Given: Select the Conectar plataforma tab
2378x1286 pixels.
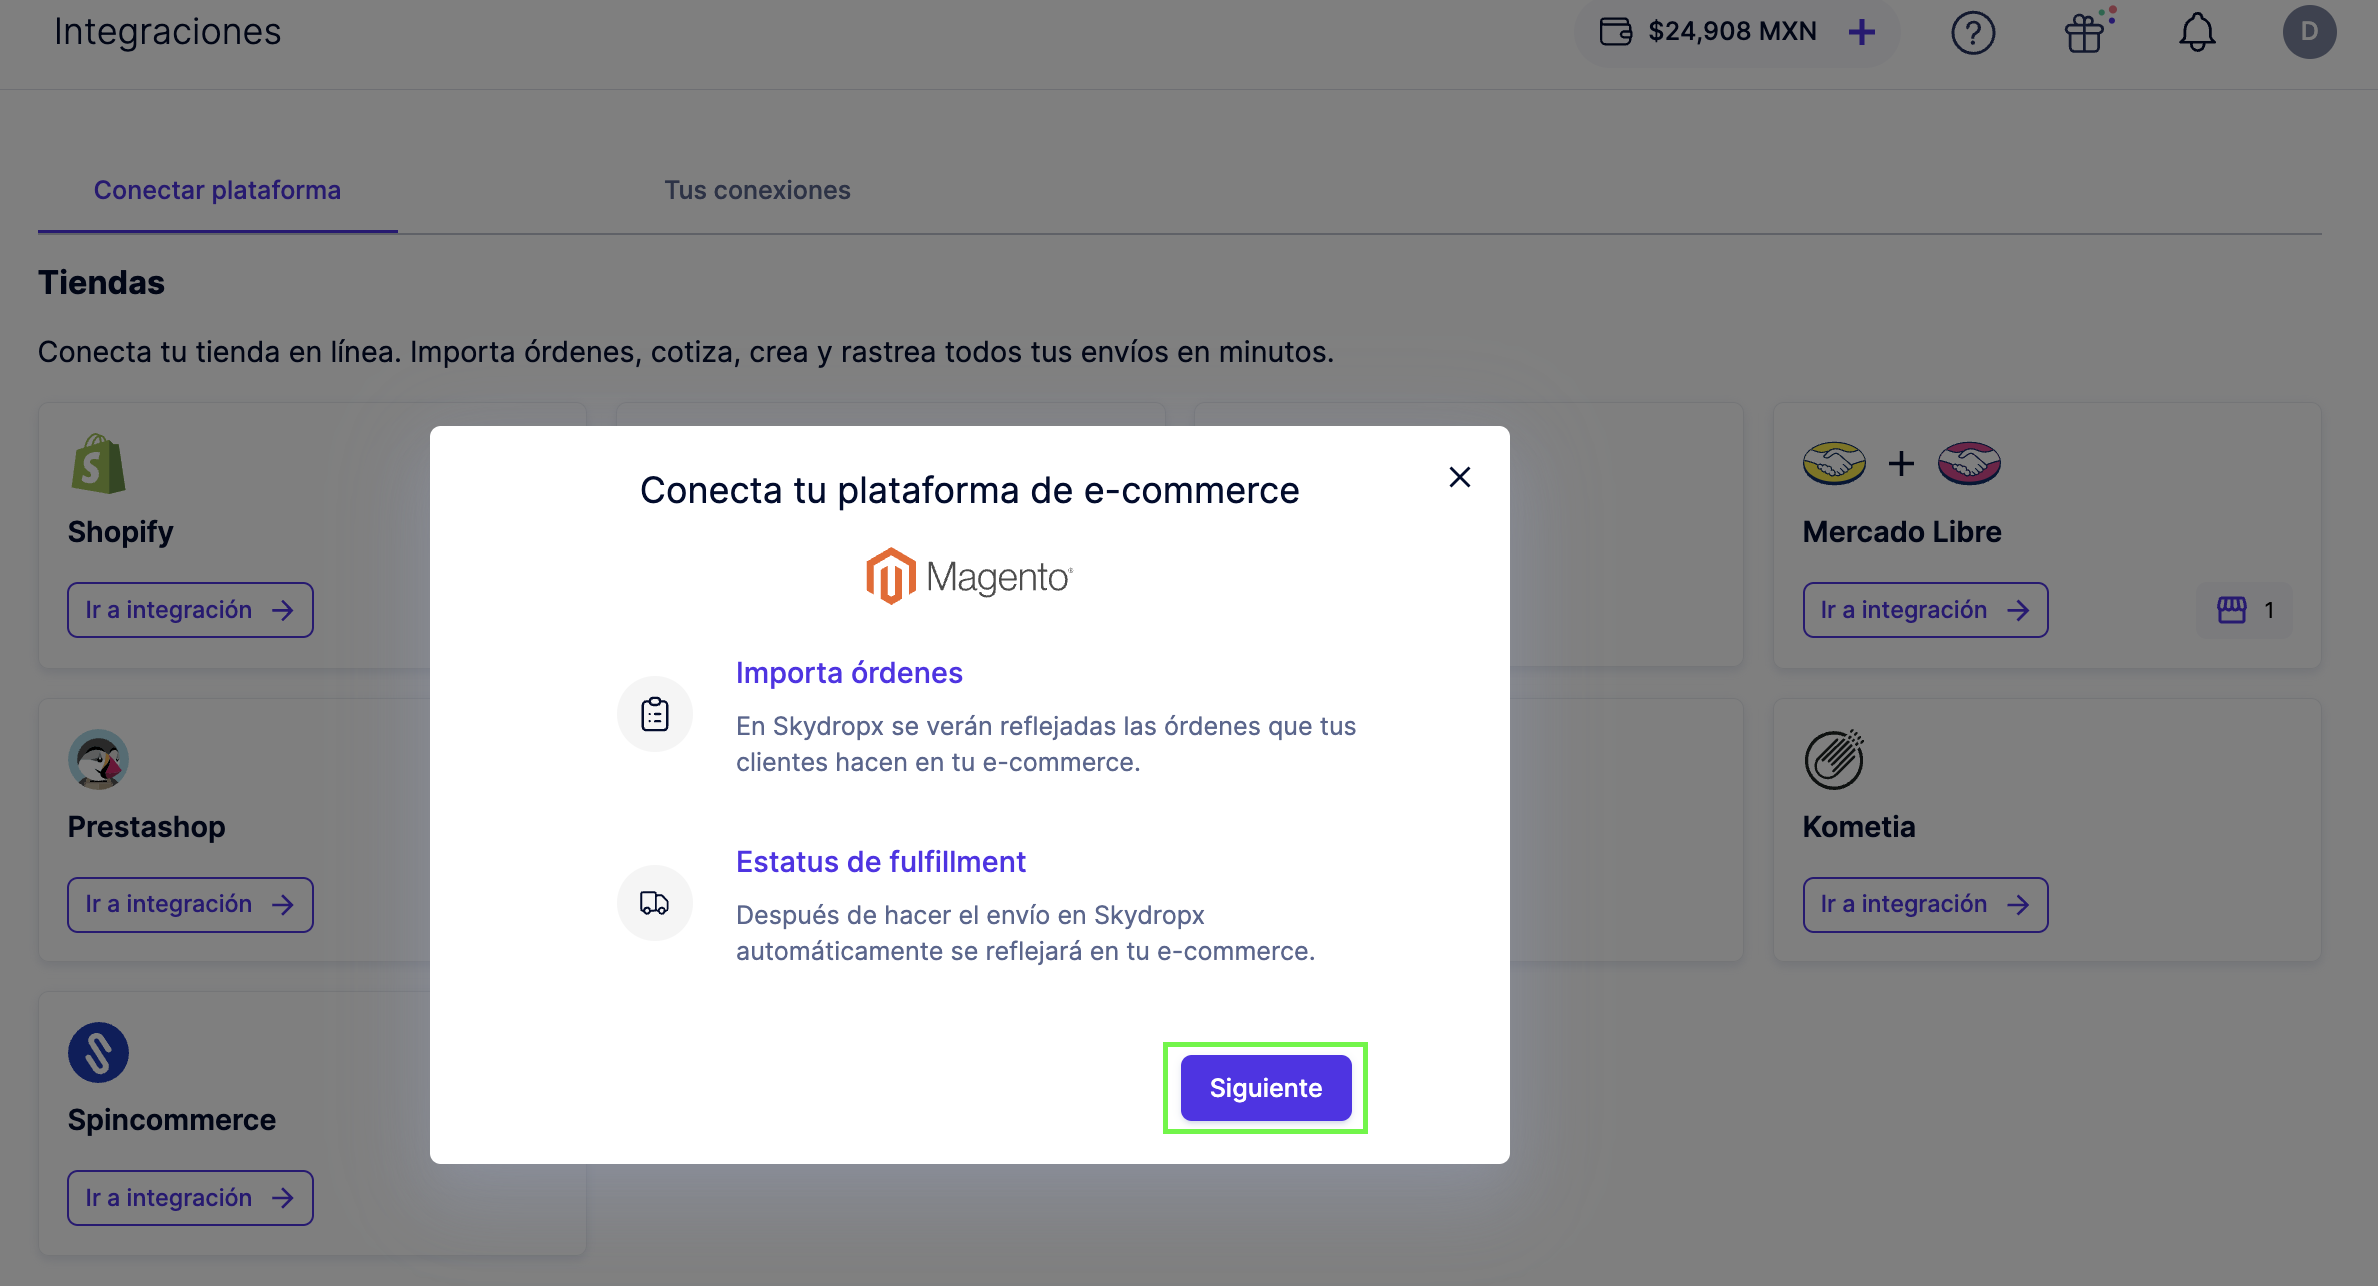Looking at the screenshot, I should tap(217, 190).
